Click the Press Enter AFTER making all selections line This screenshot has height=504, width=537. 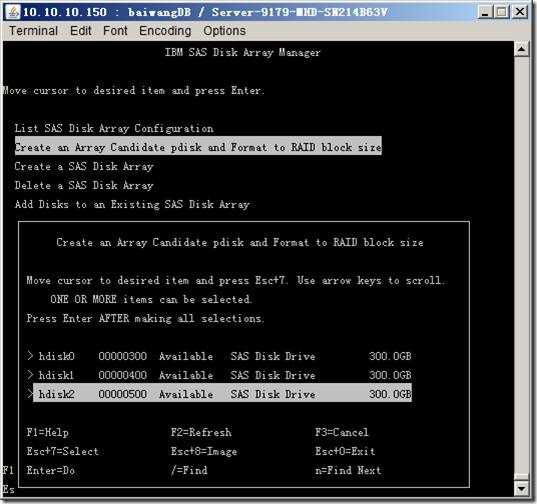pos(145,318)
